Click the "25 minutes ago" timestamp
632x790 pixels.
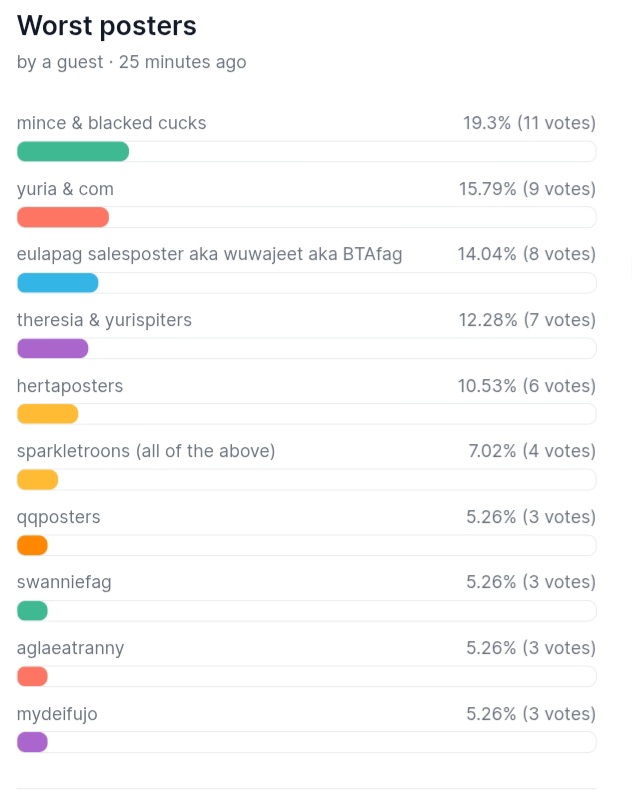(182, 62)
